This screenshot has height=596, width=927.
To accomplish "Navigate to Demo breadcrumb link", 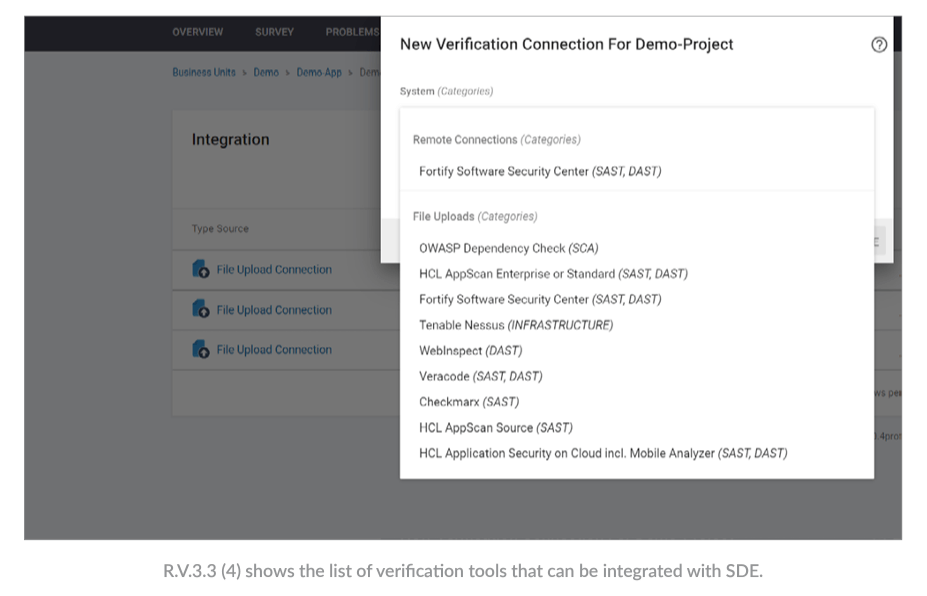I will pyautogui.click(x=266, y=72).
